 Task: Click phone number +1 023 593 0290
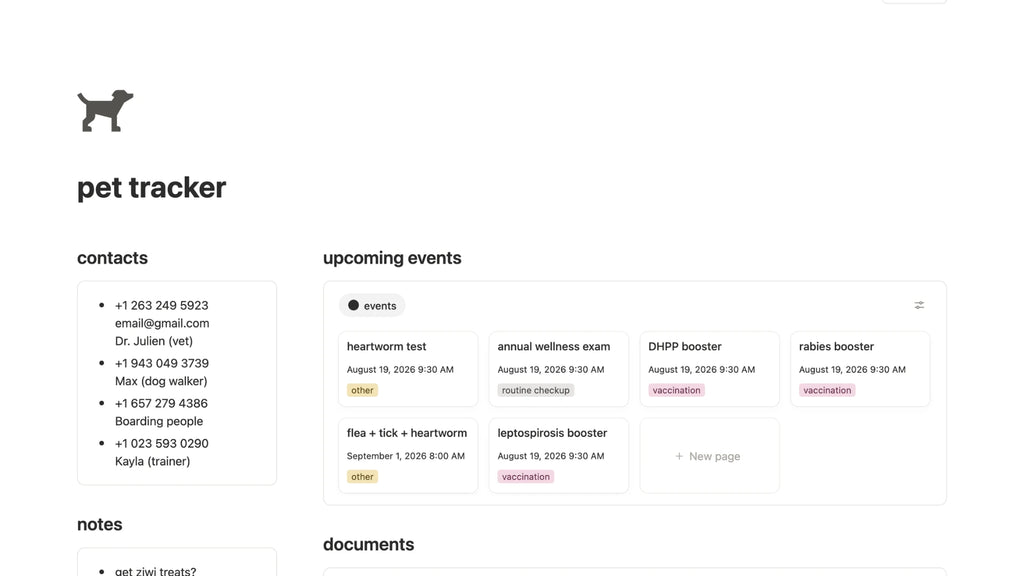[161, 443]
